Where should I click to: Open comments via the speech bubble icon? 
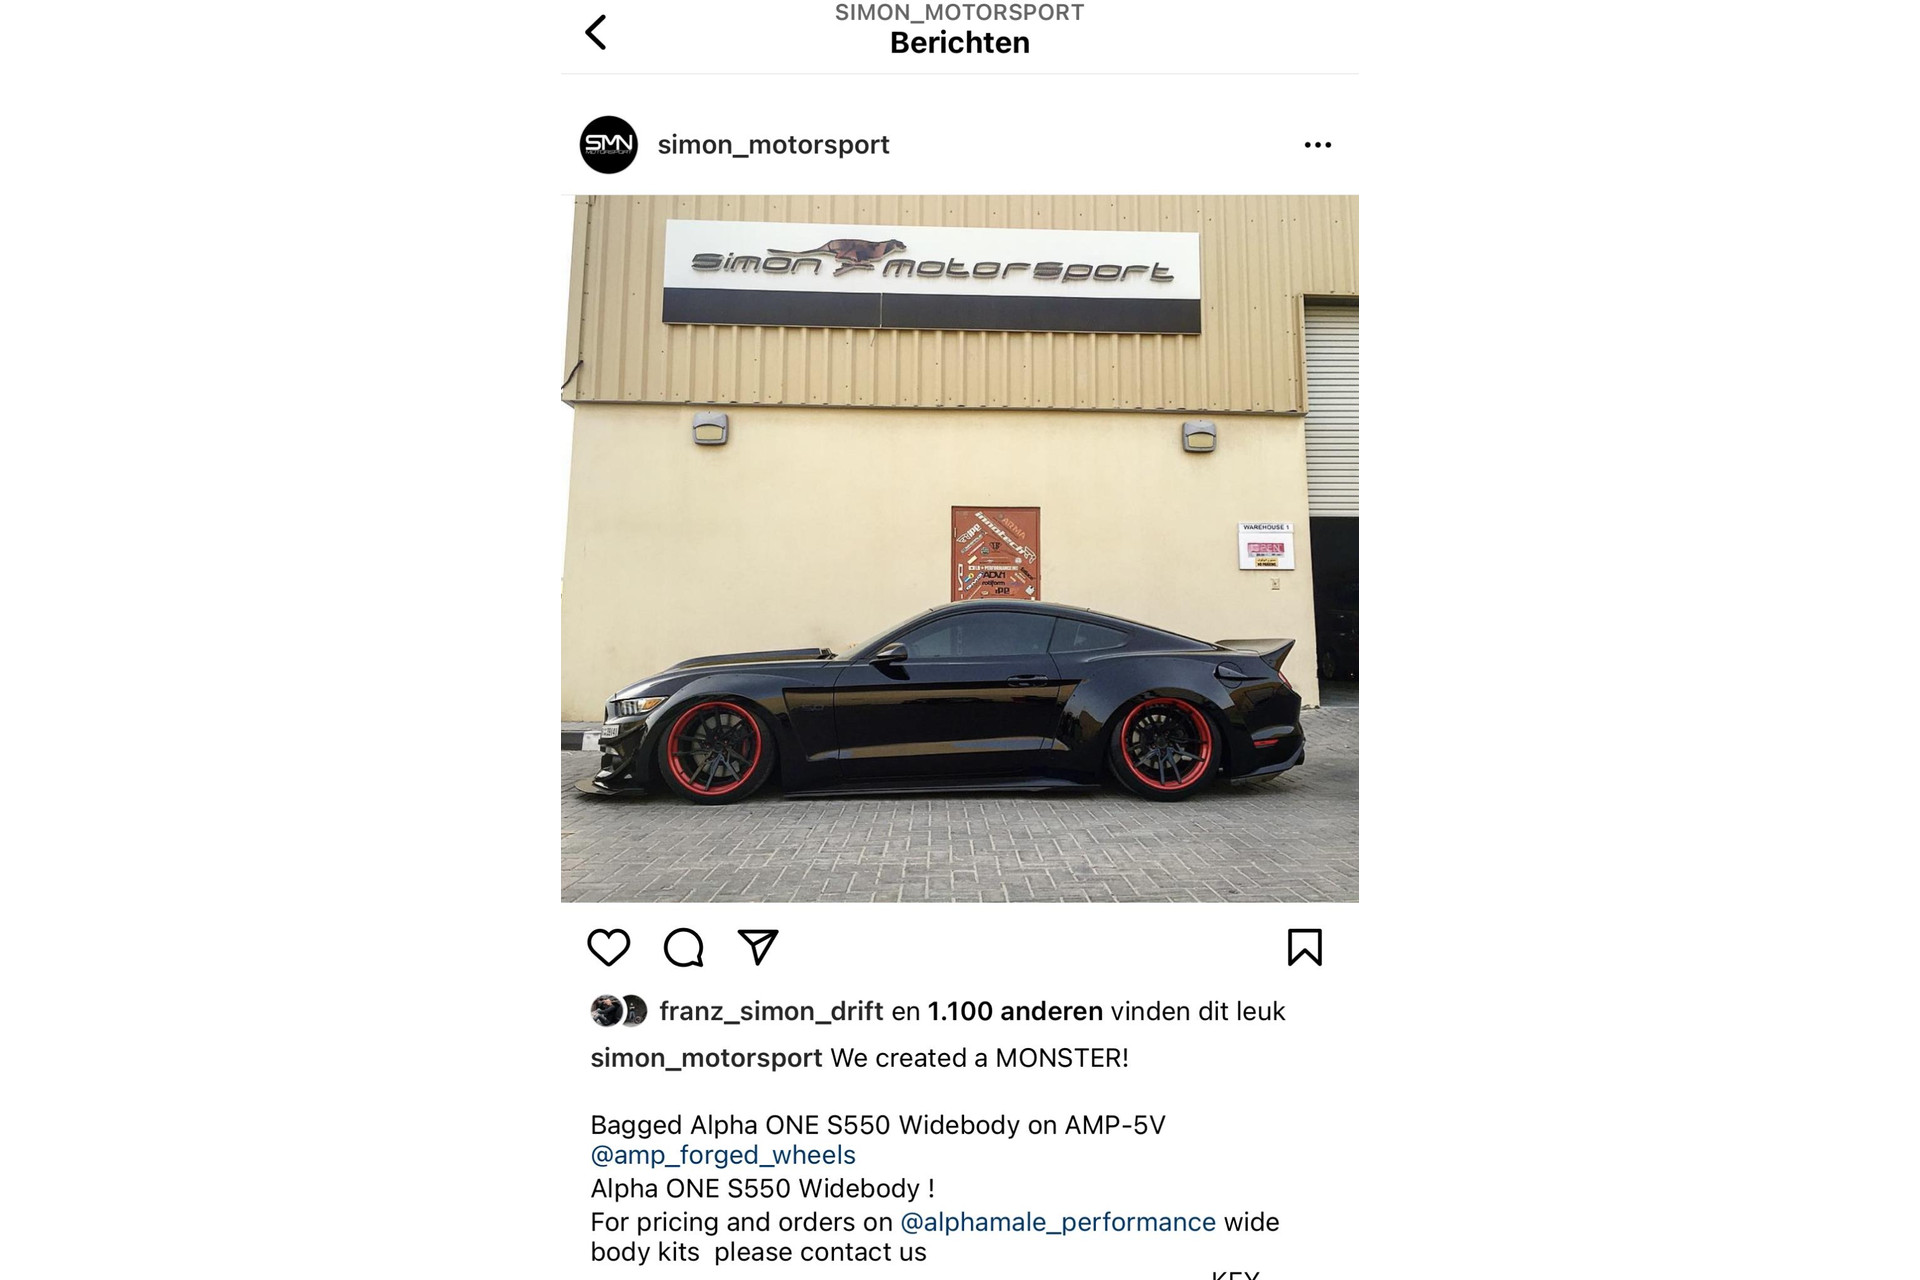pos(684,947)
